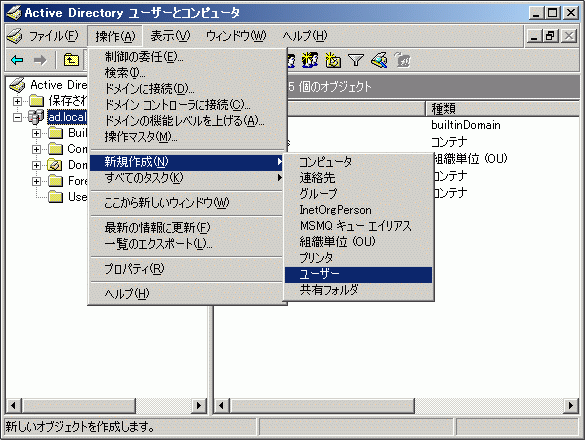The height and width of the screenshot is (440, 585).
Task: Expand the ForeignSecurityPrincipals tree node
Action: point(36,181)
